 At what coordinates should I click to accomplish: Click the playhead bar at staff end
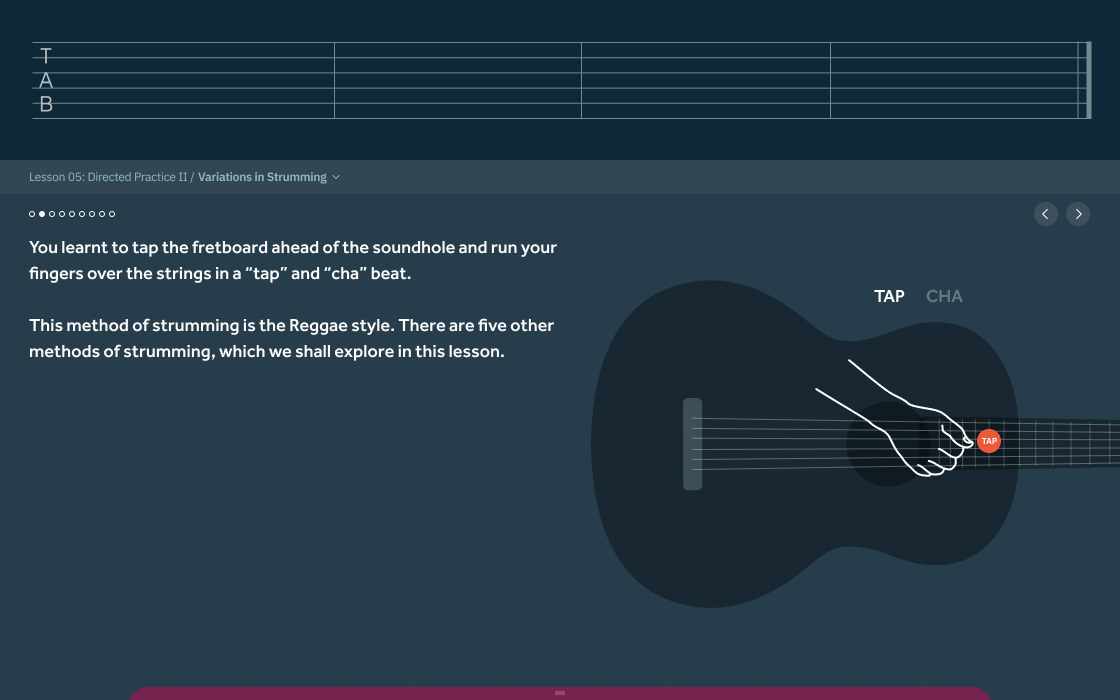tap(1088, 80)
